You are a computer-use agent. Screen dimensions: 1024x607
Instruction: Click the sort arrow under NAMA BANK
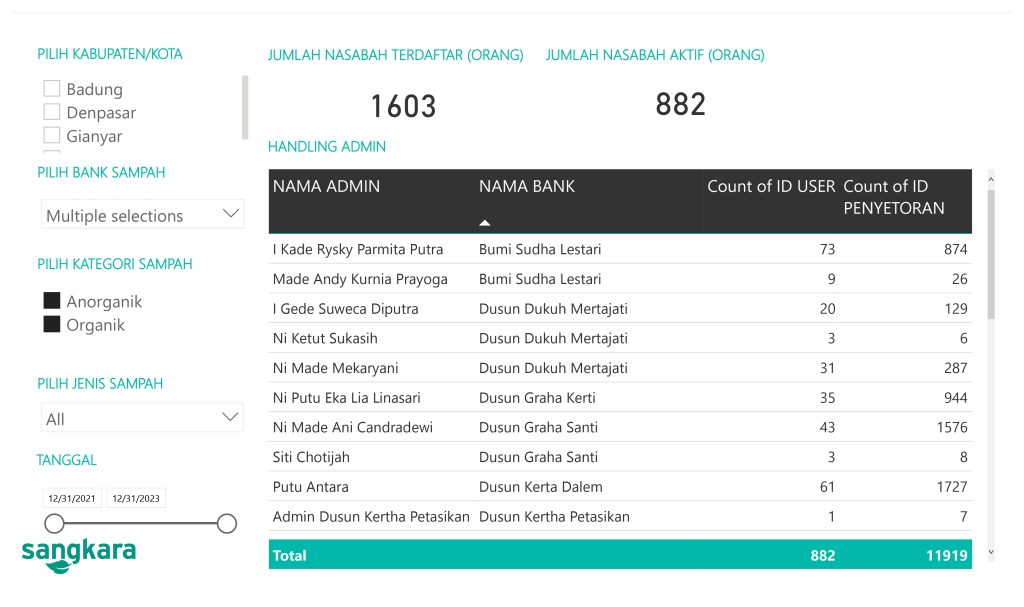pos(485,221)
